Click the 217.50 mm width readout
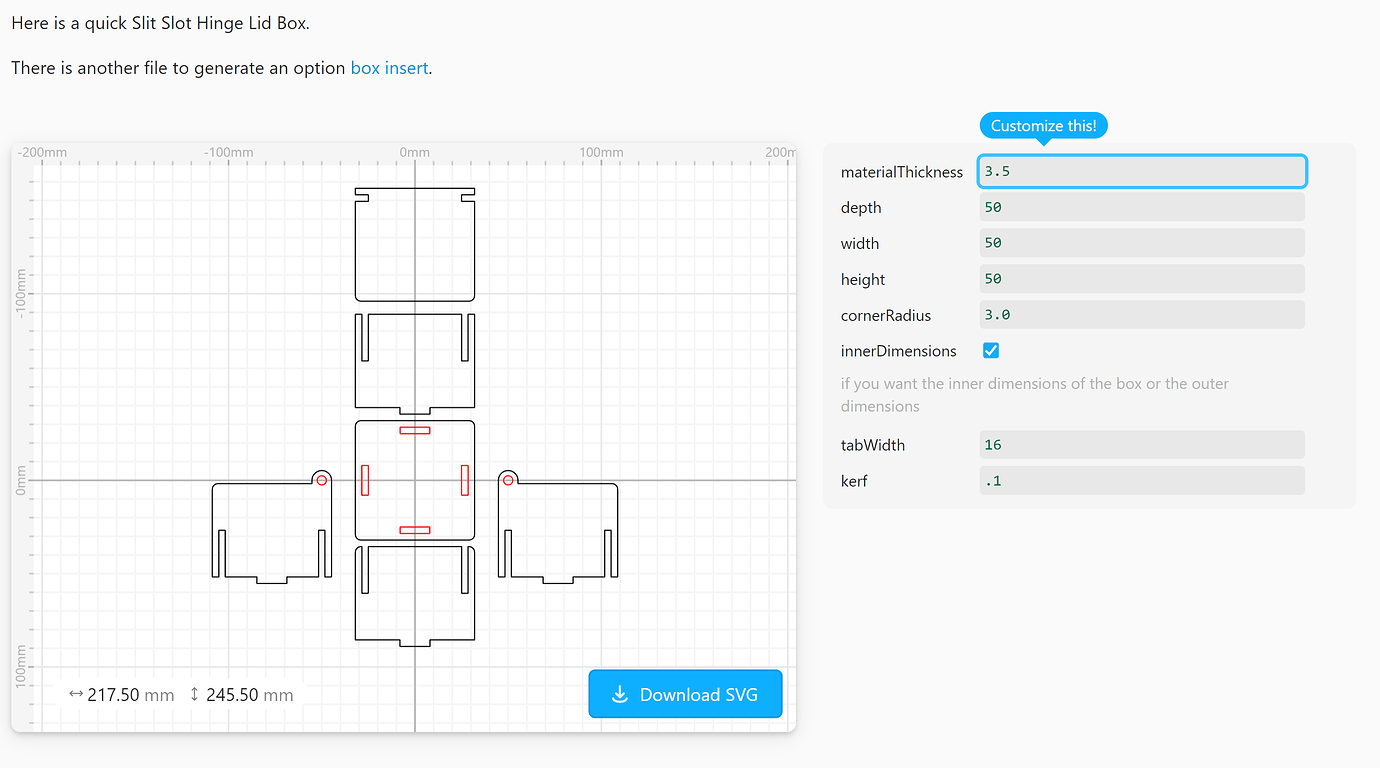 [x=131, y=694]
